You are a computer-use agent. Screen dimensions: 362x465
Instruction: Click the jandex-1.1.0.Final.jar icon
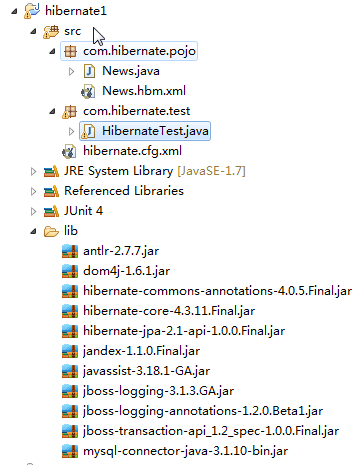pyautogui.click(x=70, y=351)
